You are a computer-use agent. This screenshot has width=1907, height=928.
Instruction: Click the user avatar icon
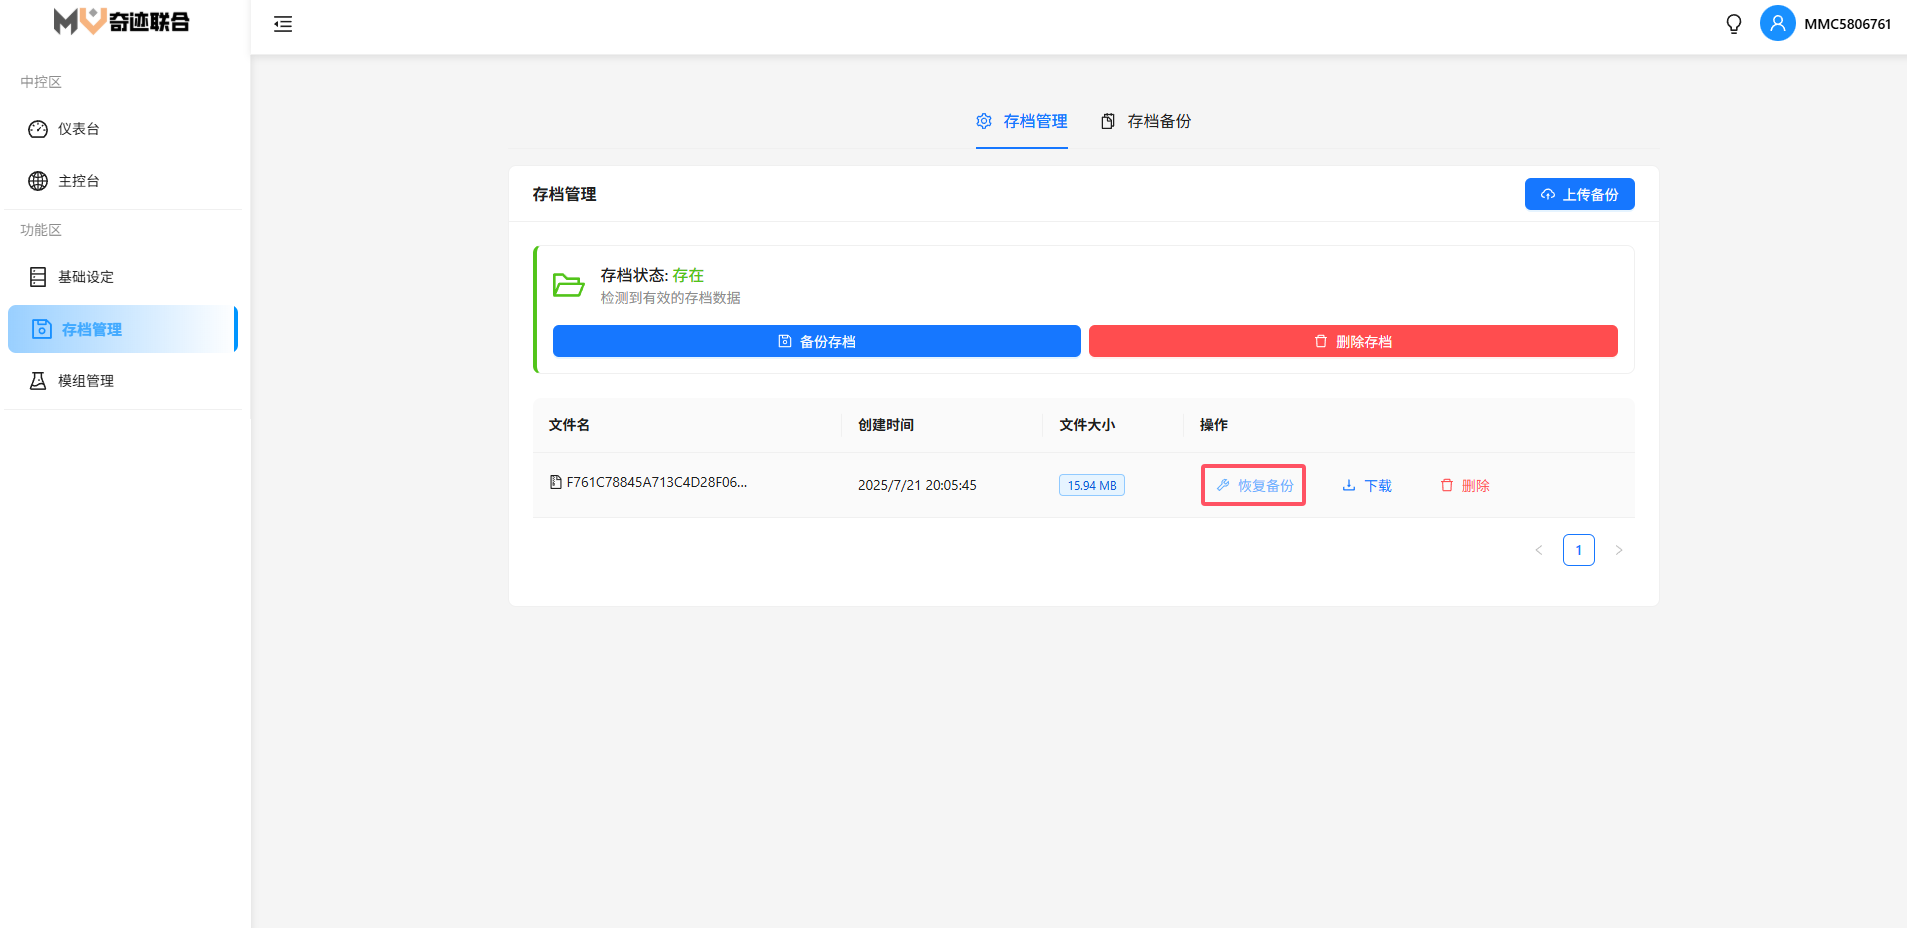coord(1777,24)
